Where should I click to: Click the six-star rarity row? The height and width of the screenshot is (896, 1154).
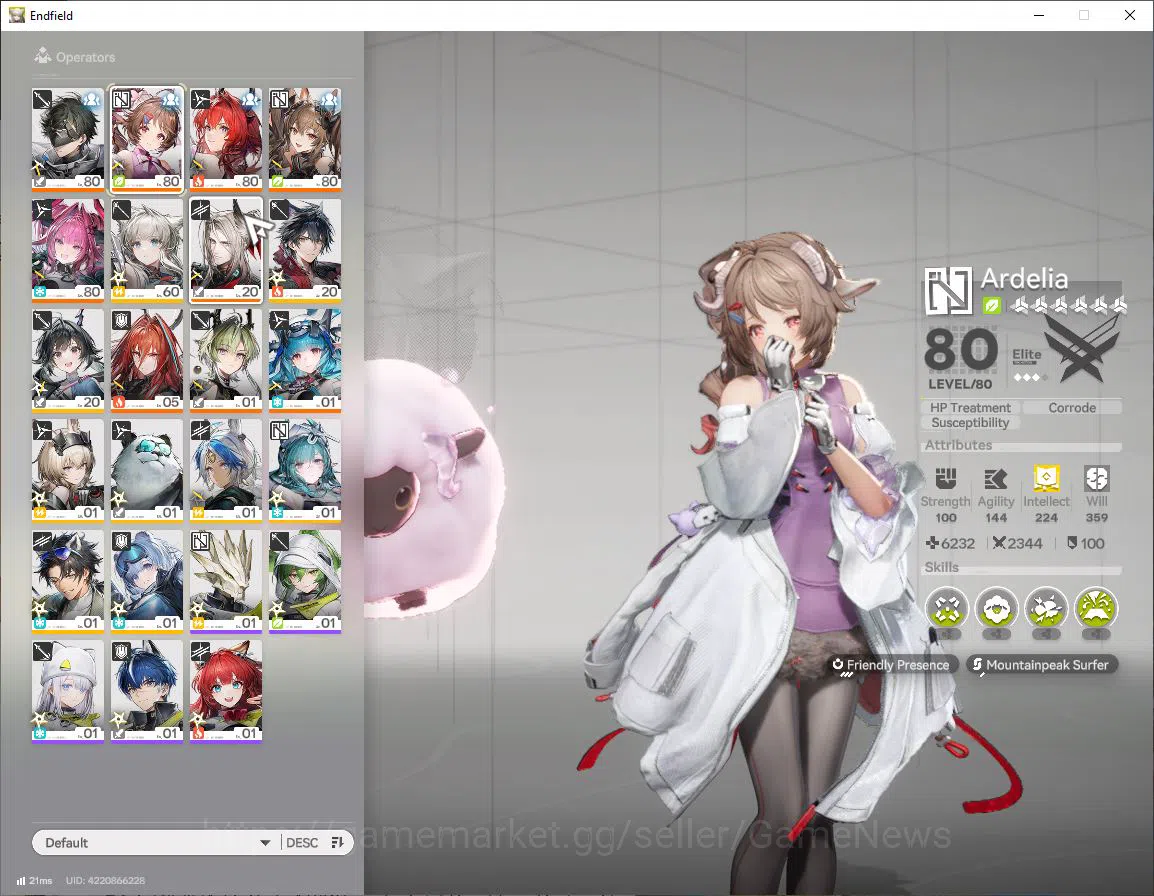[1067, 305]
